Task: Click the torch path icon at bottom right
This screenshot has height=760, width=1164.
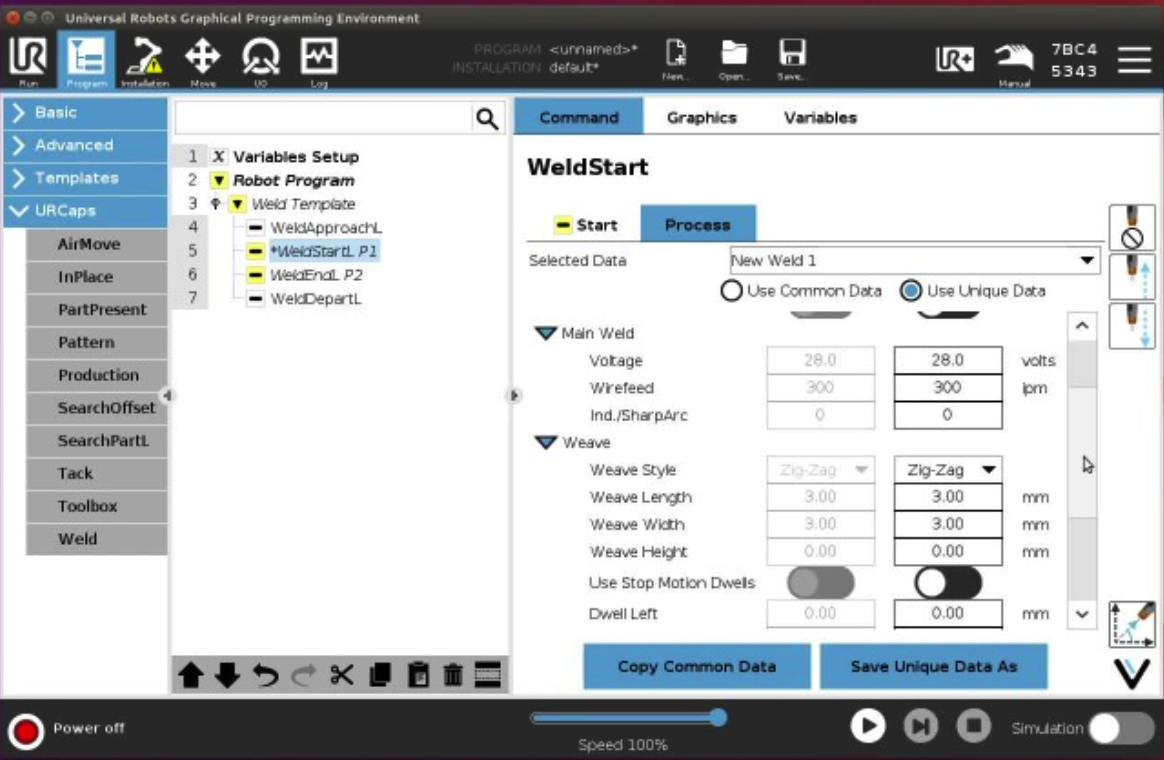Action: coord(1131,624)
